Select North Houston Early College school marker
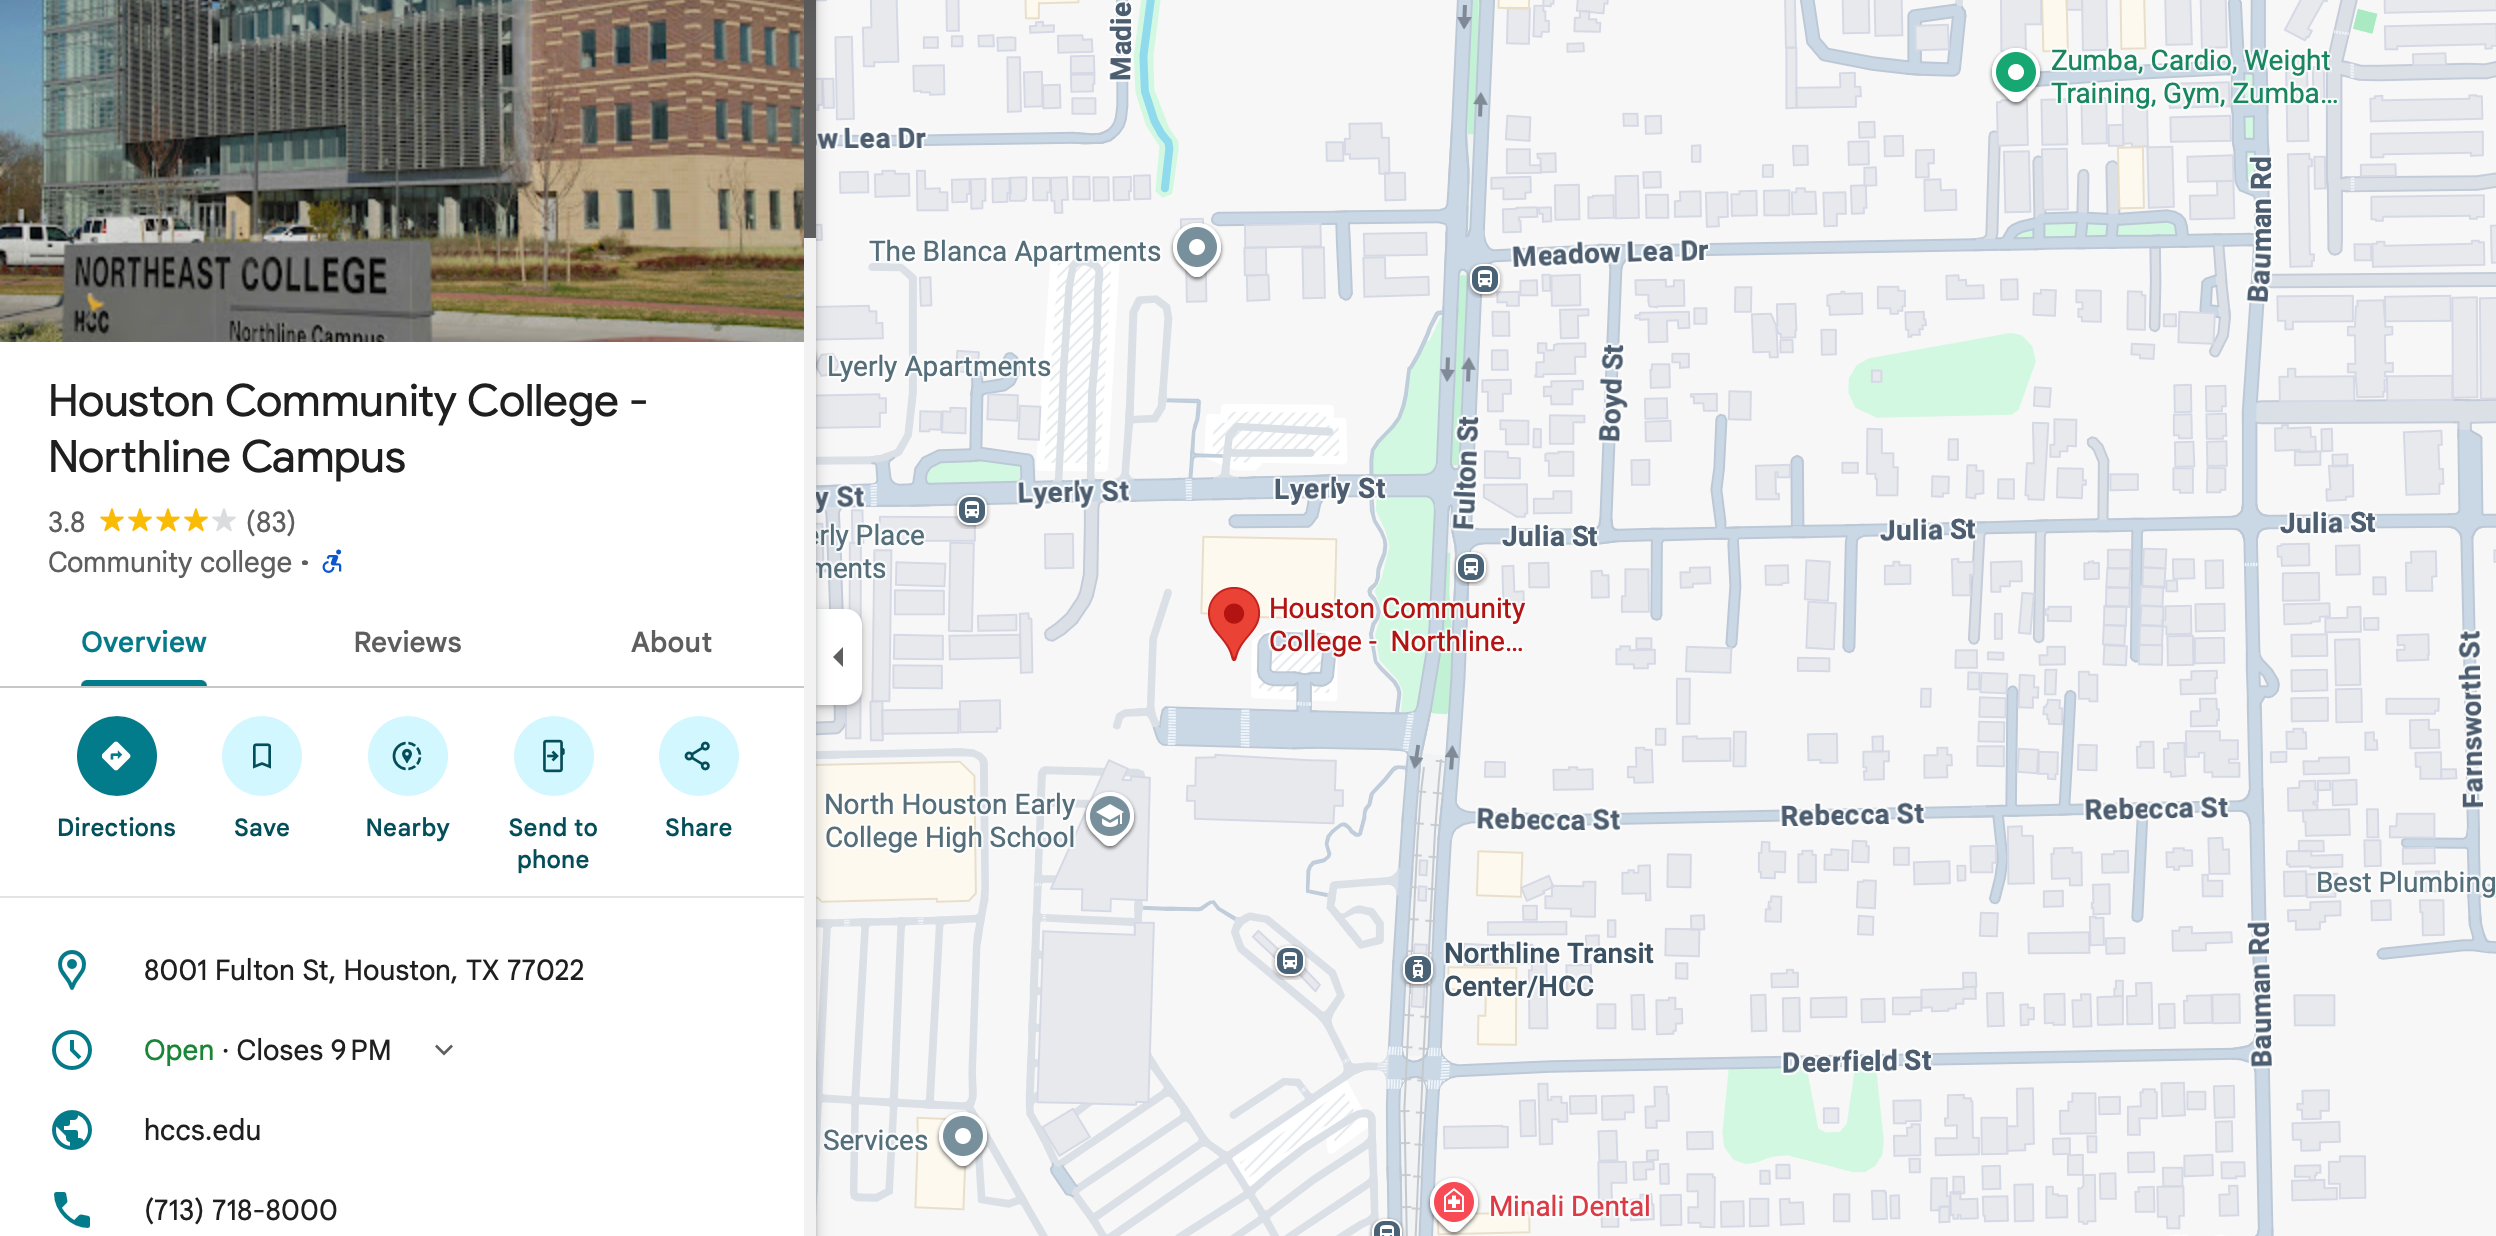 click(x=1110, y=819)
